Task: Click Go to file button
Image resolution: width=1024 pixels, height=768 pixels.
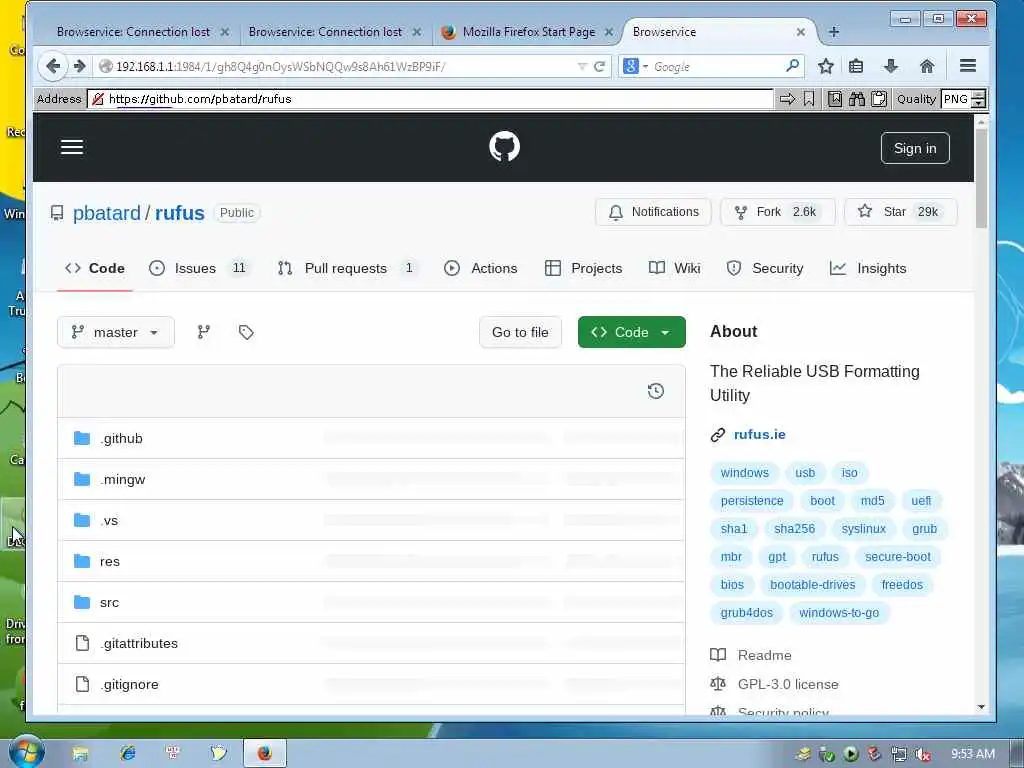Action: (x=520, y=332)
